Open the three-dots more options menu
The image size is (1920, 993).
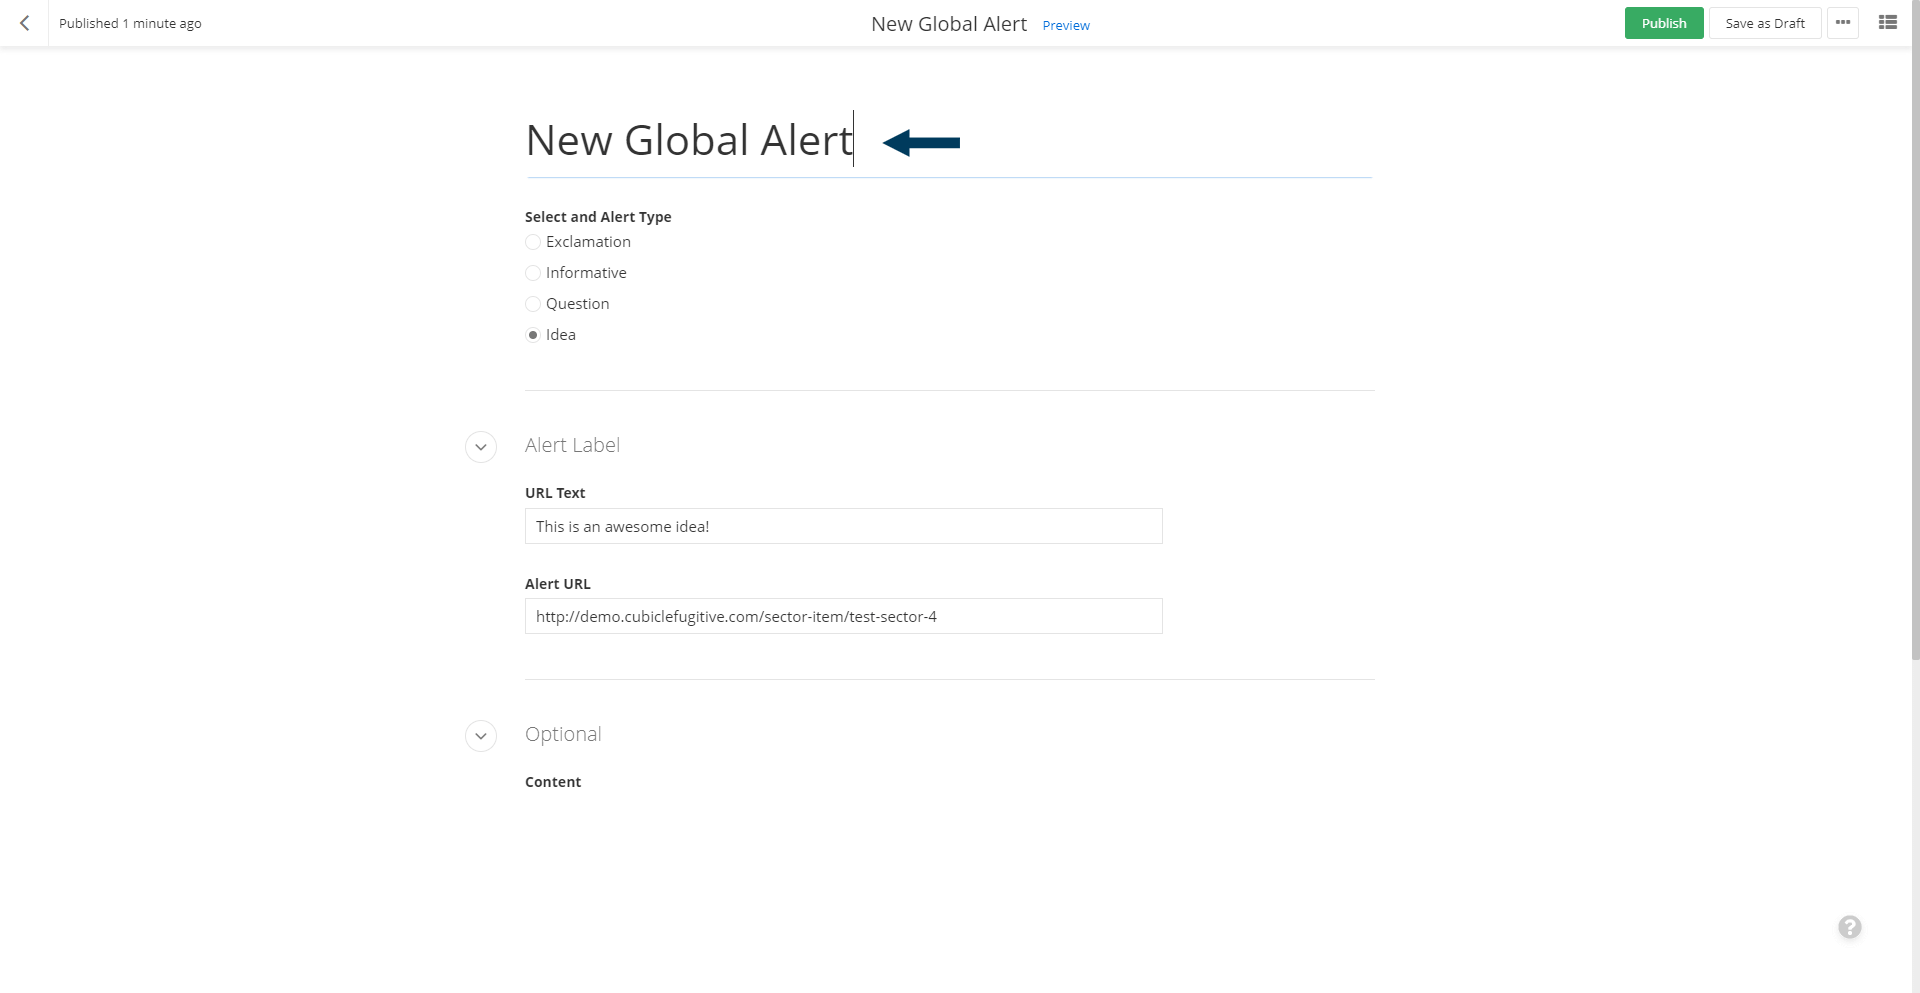click(1842, 23)
